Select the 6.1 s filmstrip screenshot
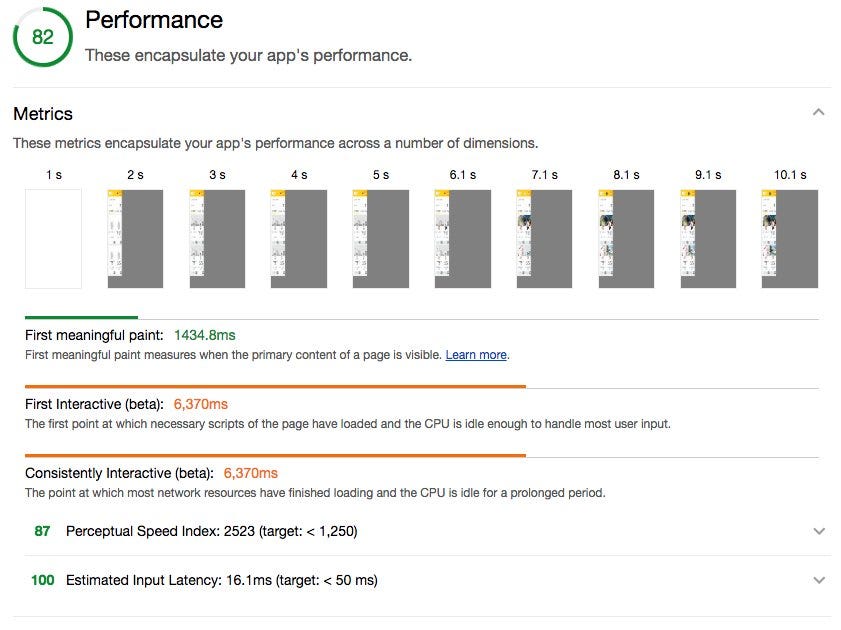The image size is (841, 630). (x=462, y=239)
